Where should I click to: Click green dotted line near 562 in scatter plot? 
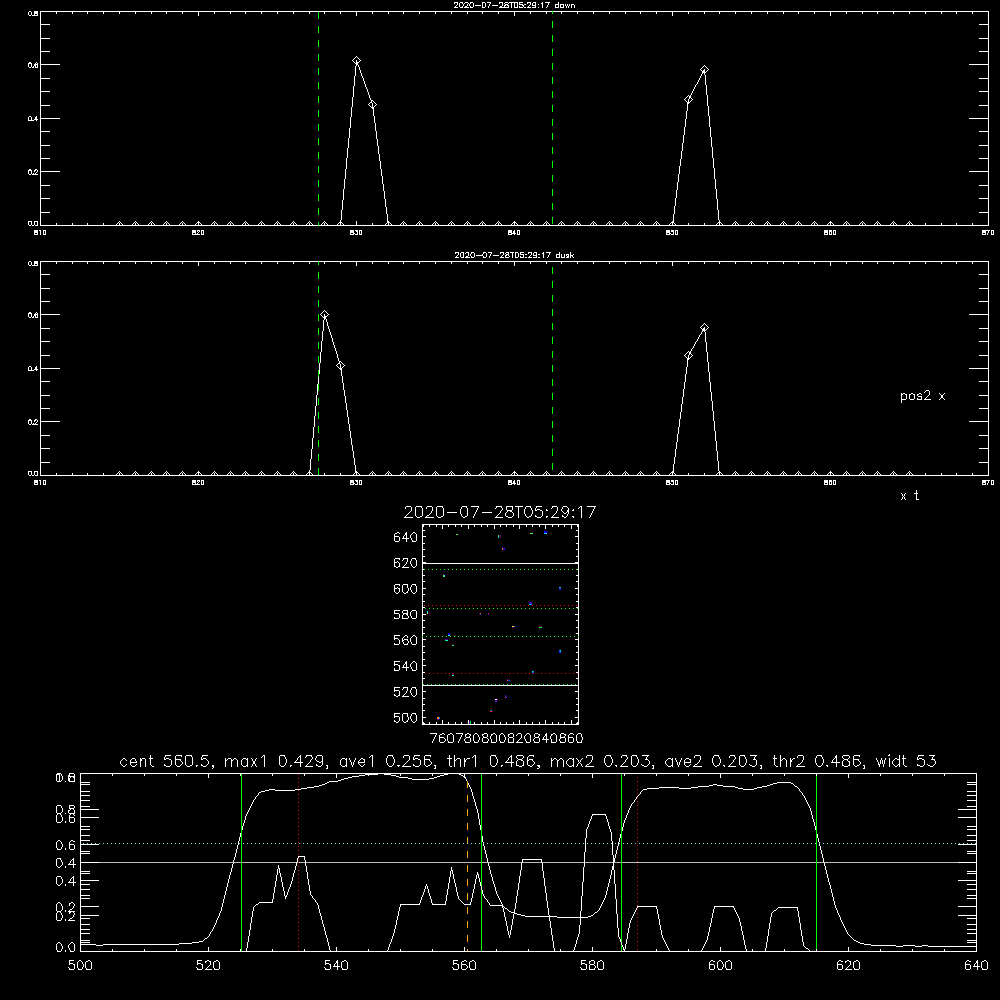(x=500, y=636)
